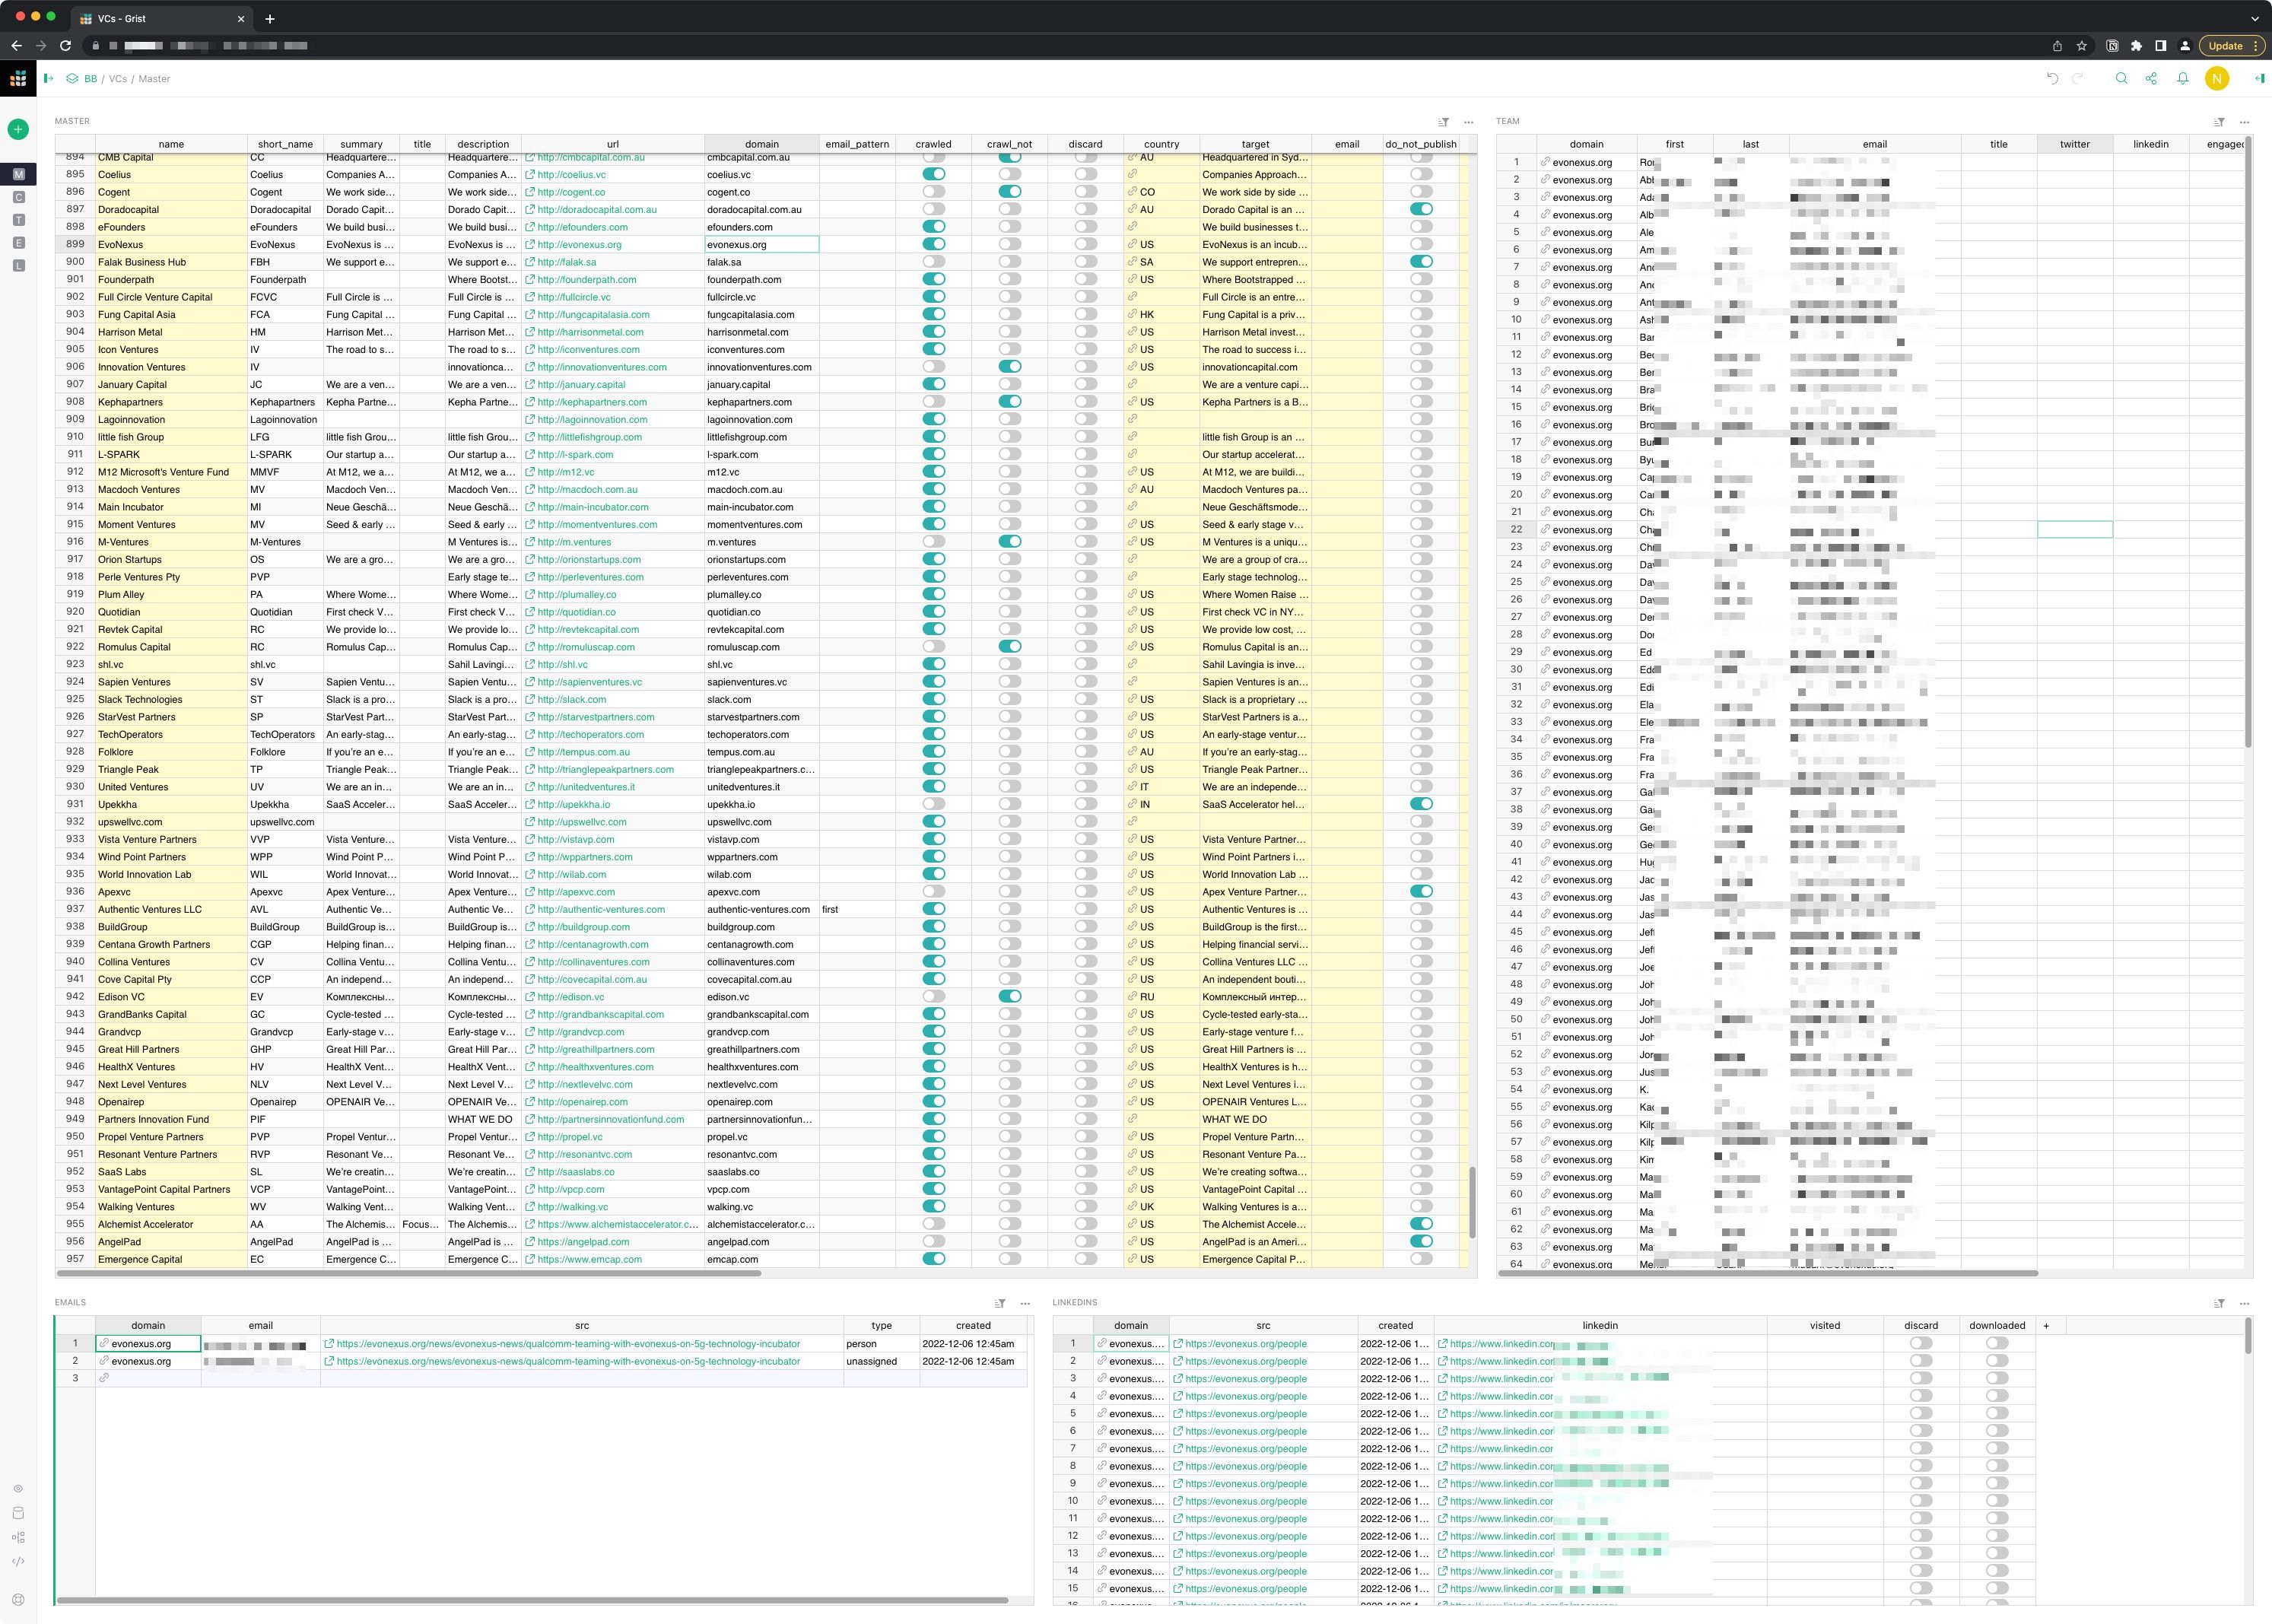Open Access Rules eye icon in sidebar
The width and height of the screenshot is (2272, 1624).
18,1489
